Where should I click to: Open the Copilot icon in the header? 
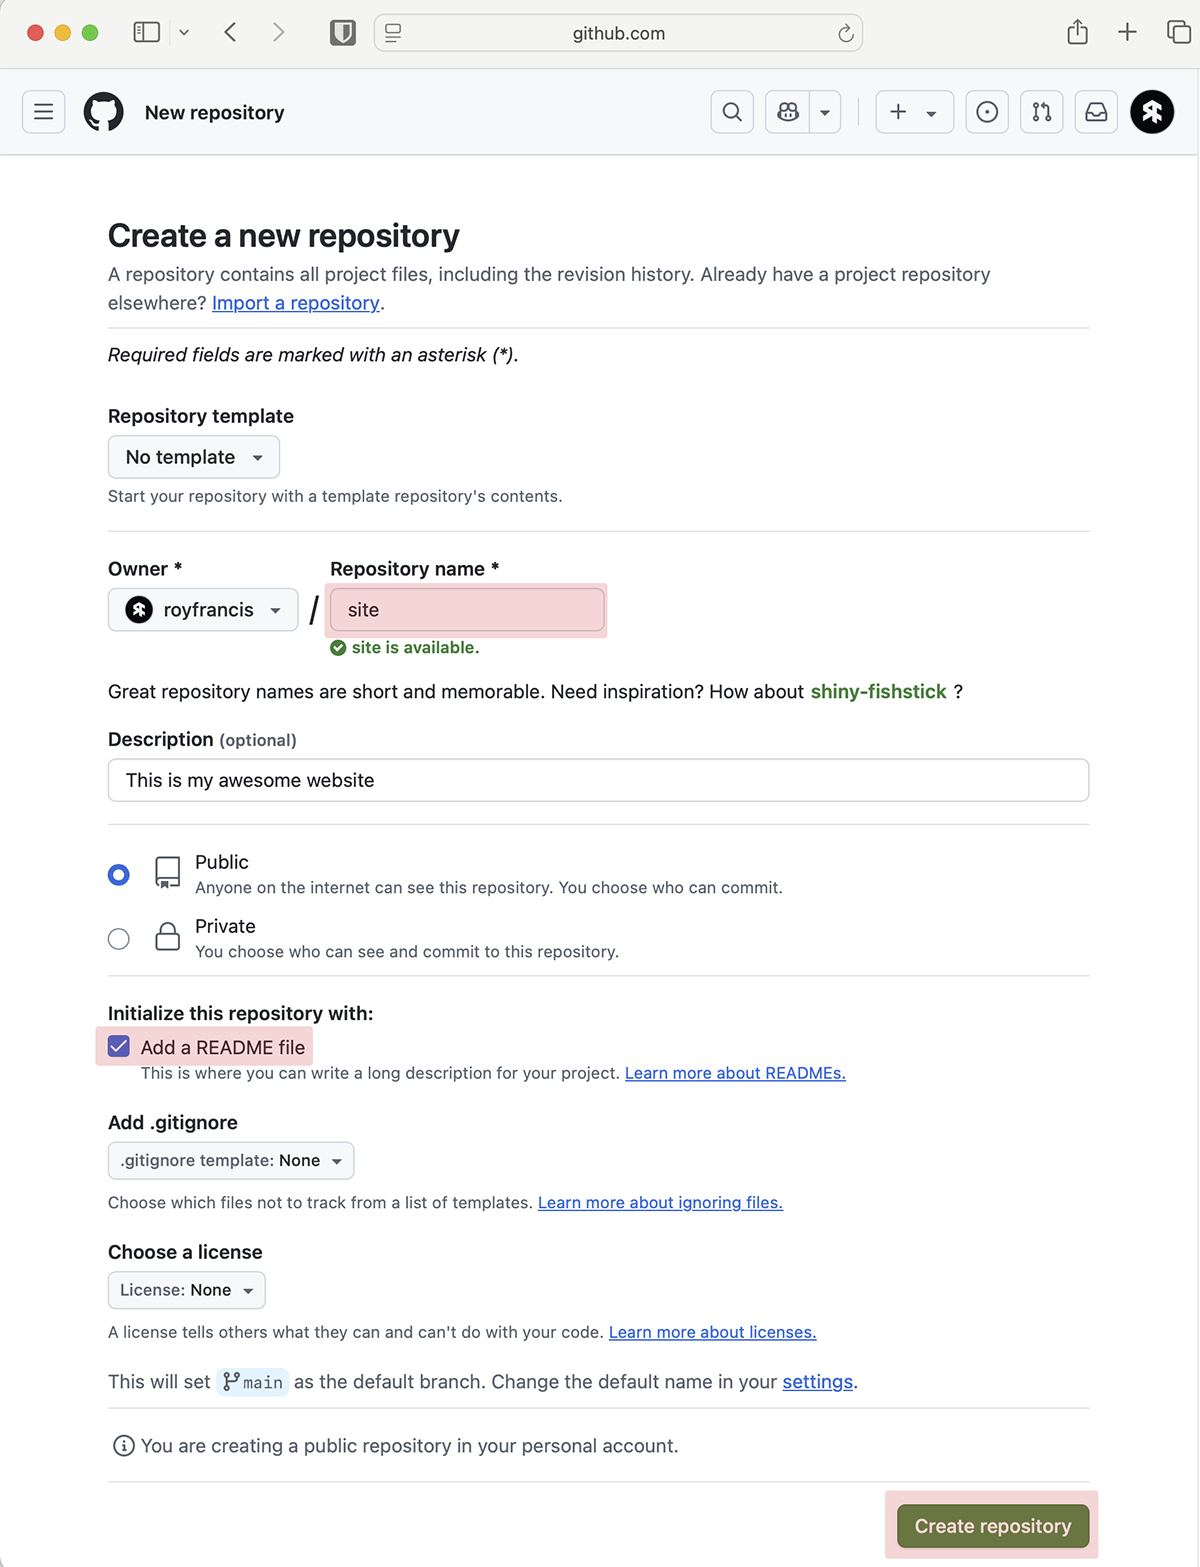[788, 112]
